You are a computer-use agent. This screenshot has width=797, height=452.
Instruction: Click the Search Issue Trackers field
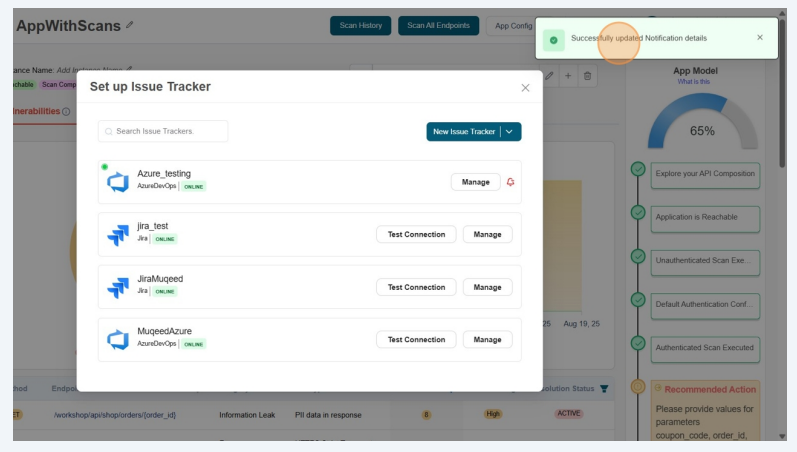tap(163, 131)
